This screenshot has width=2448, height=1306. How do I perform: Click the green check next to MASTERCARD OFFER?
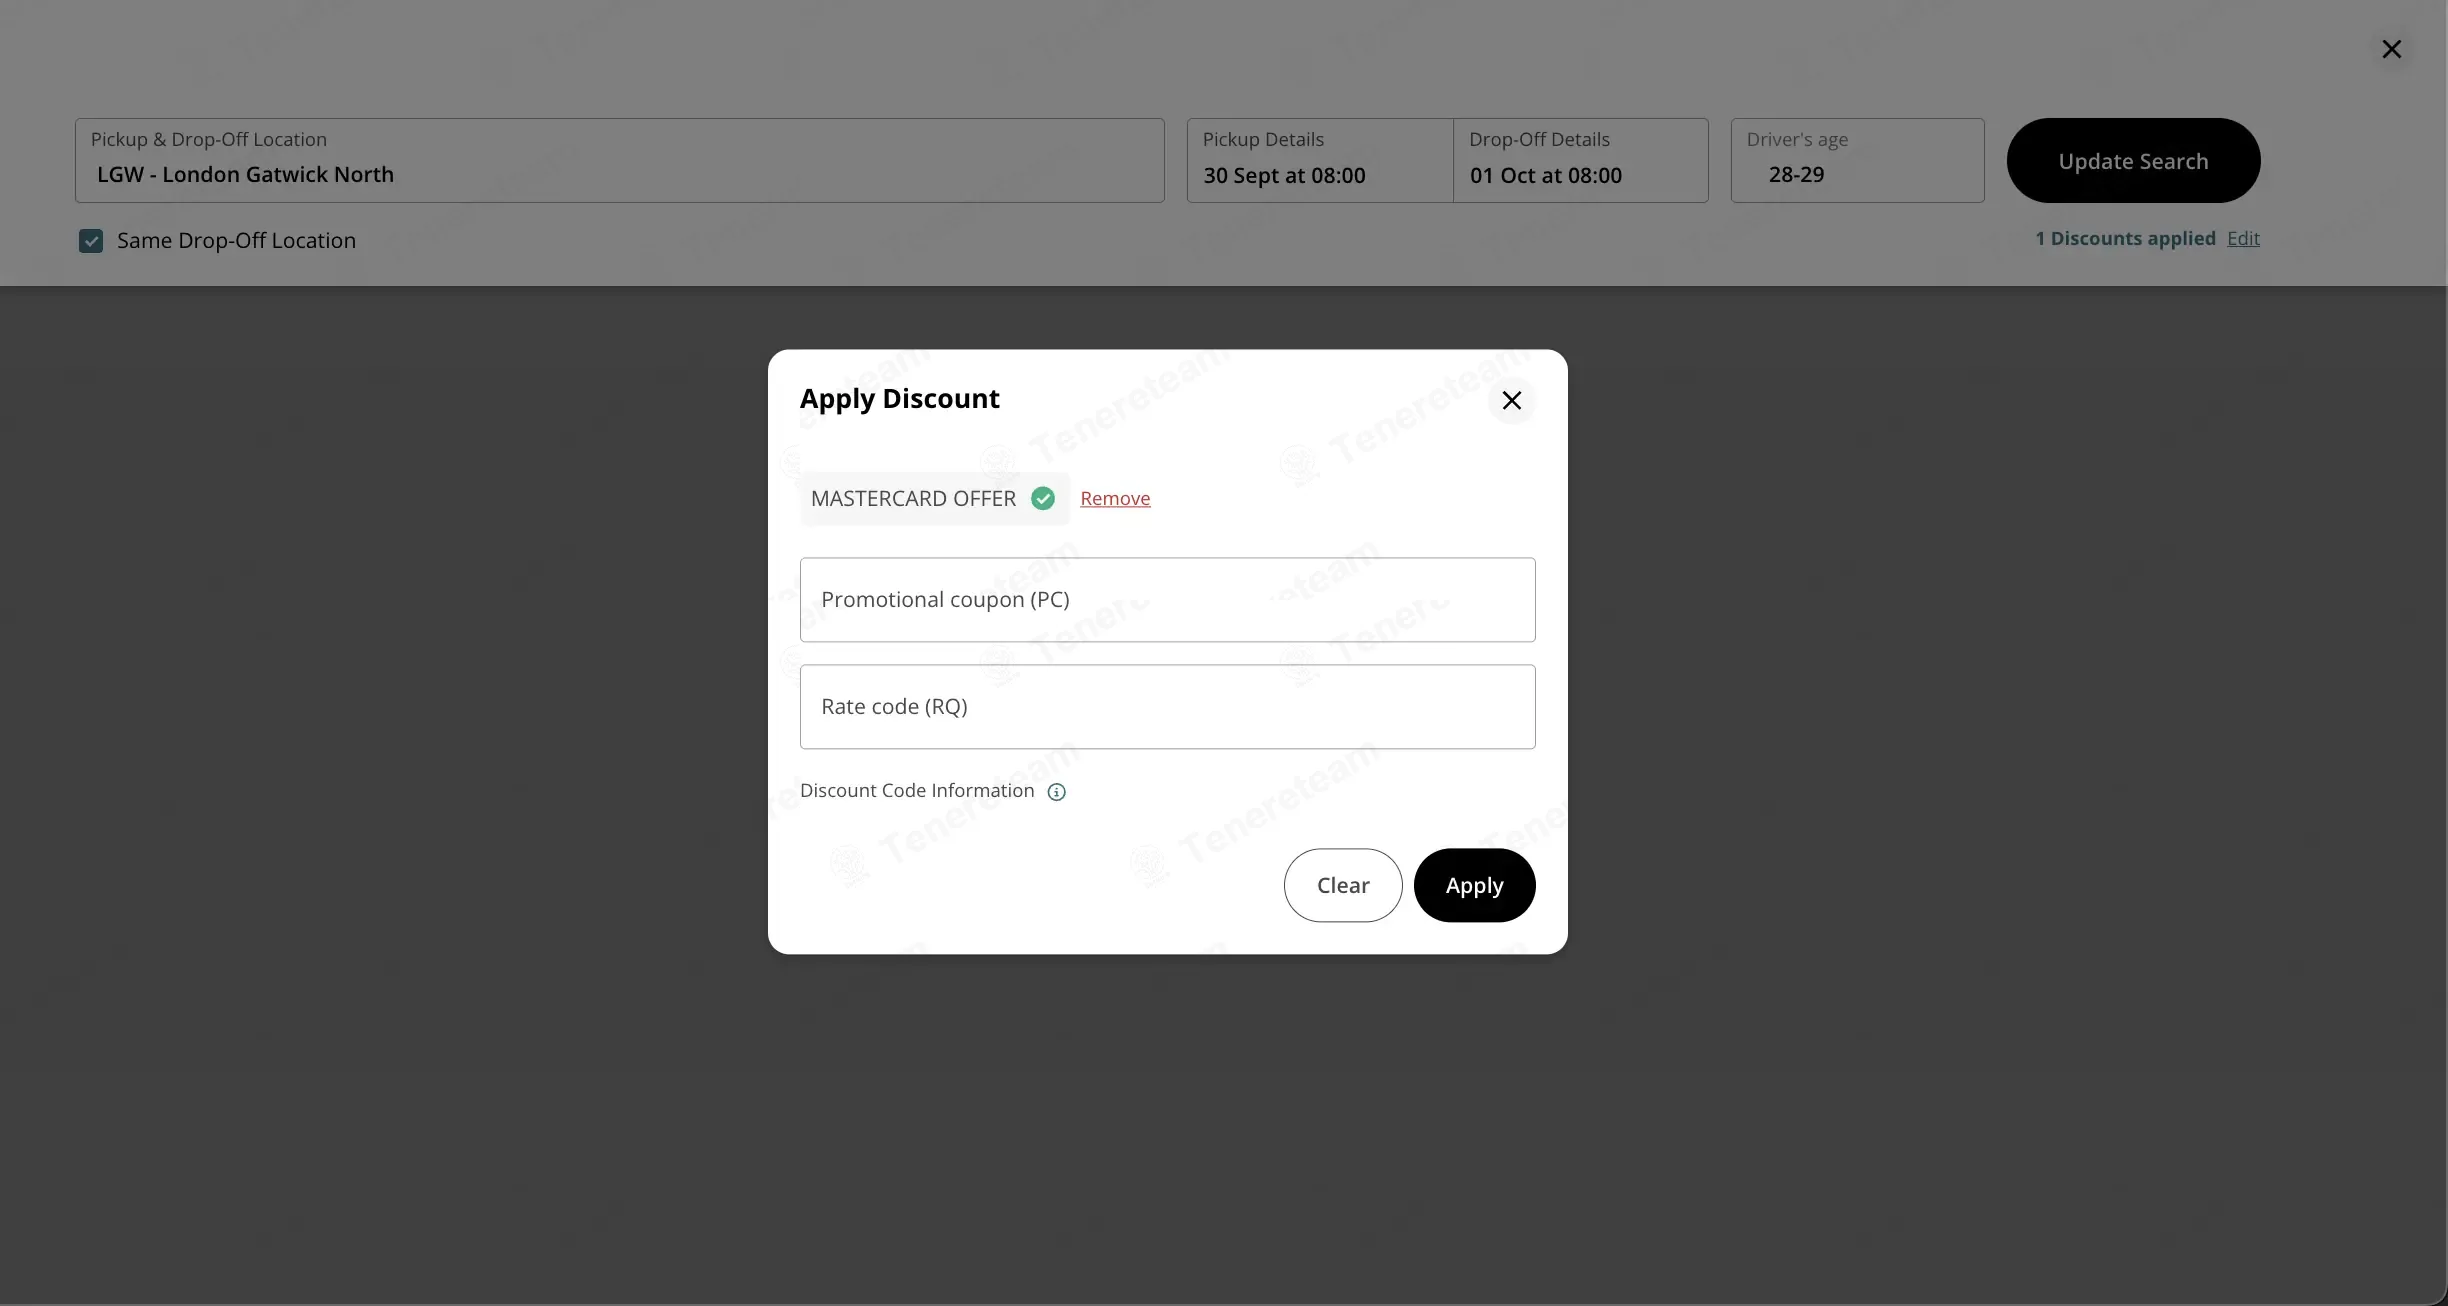click(1043, 498)
